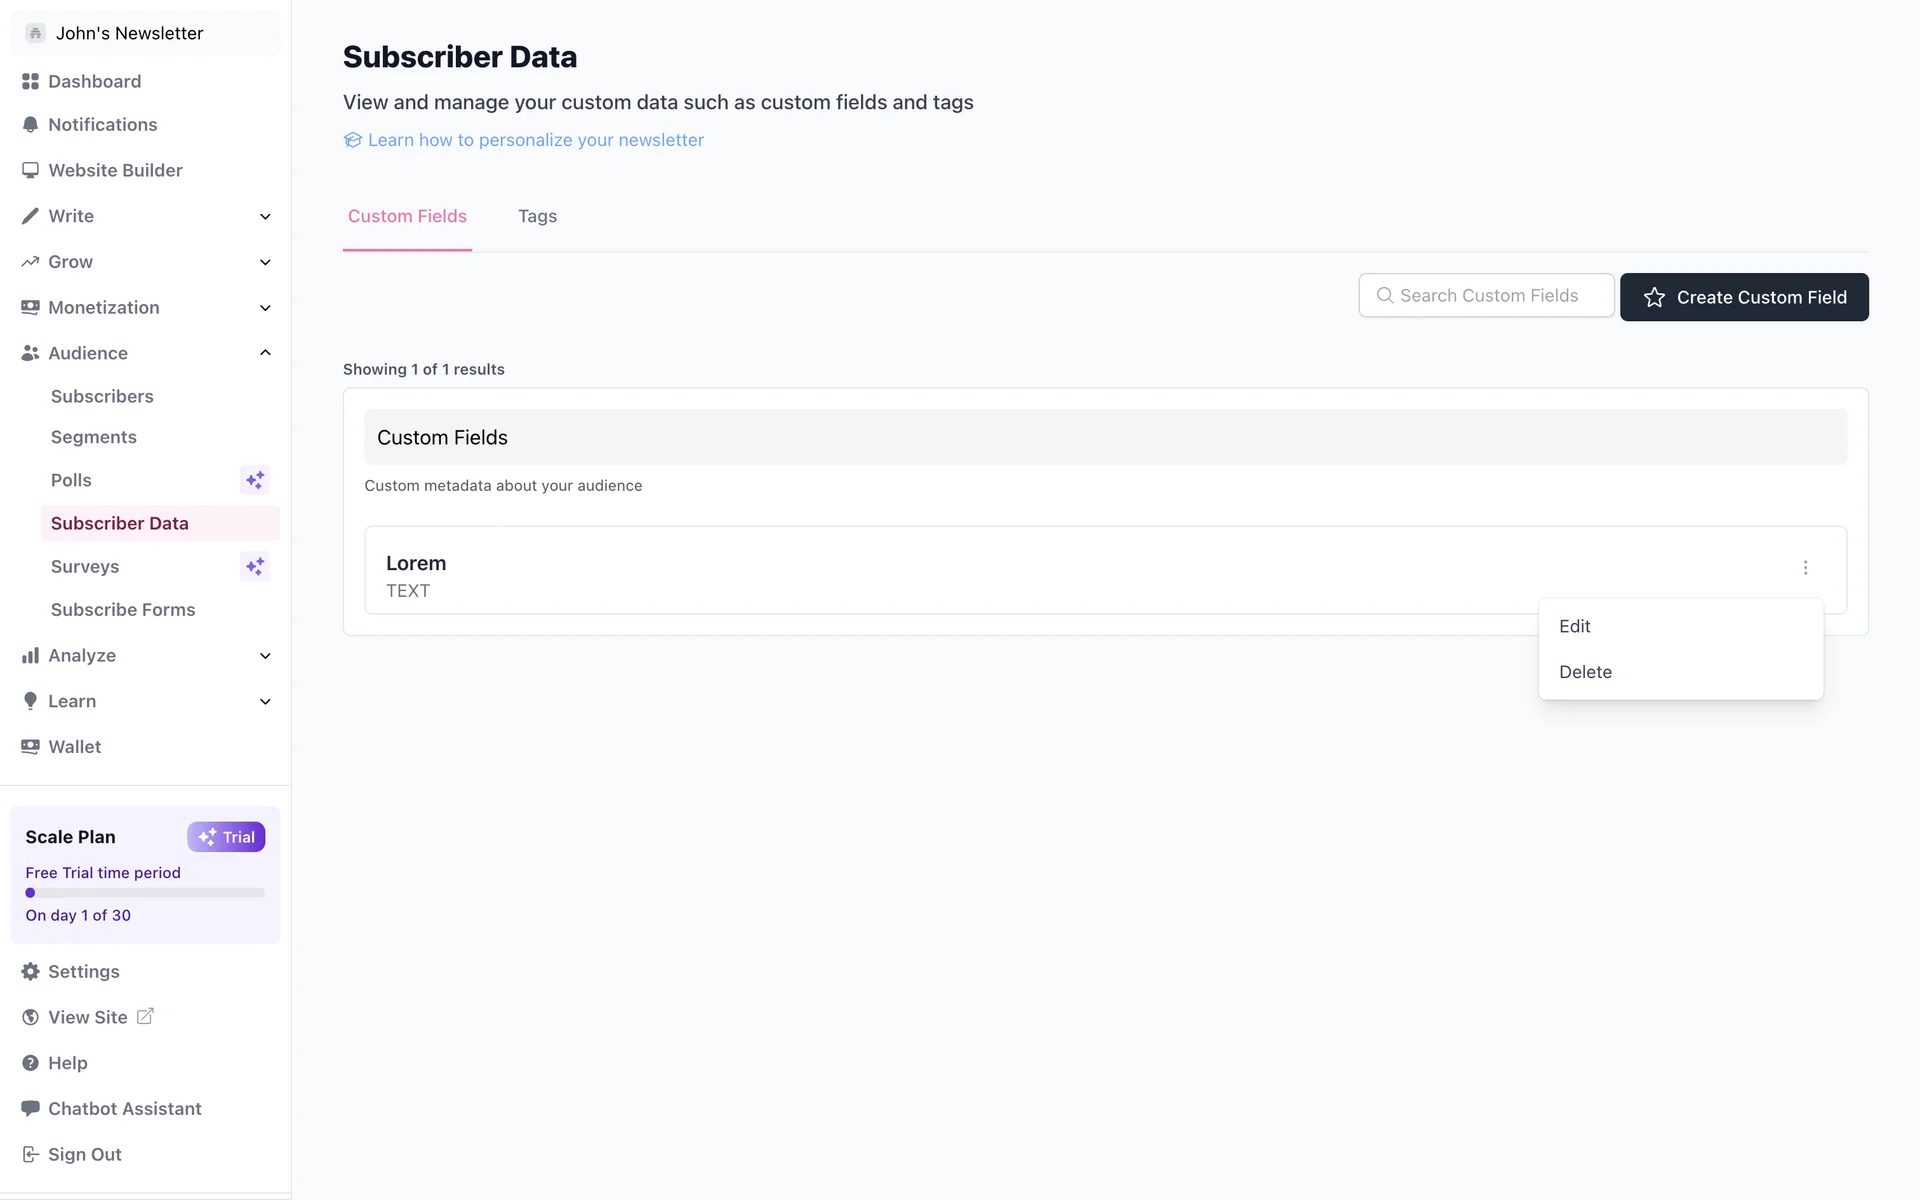The height and width of the screenshot is (1200, 1920).
Task: Click the Website Builder monitor icon
Action: [x=30, y=170]
